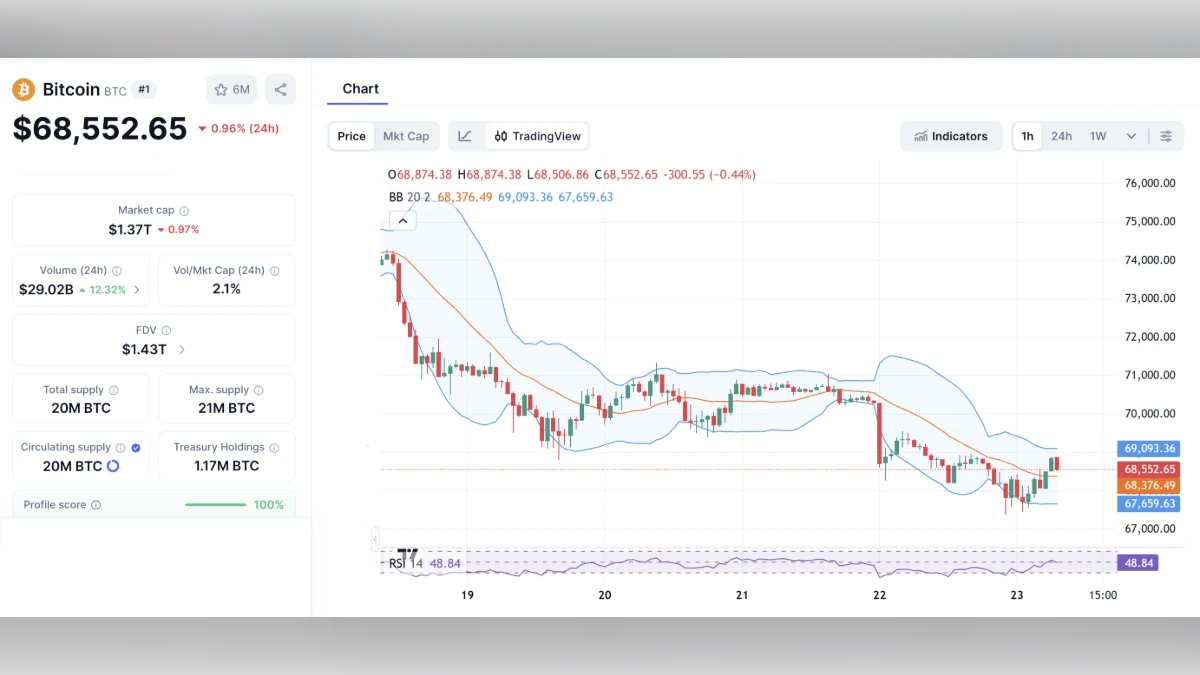Click the 100% Profile score bar

click(215, 504)
